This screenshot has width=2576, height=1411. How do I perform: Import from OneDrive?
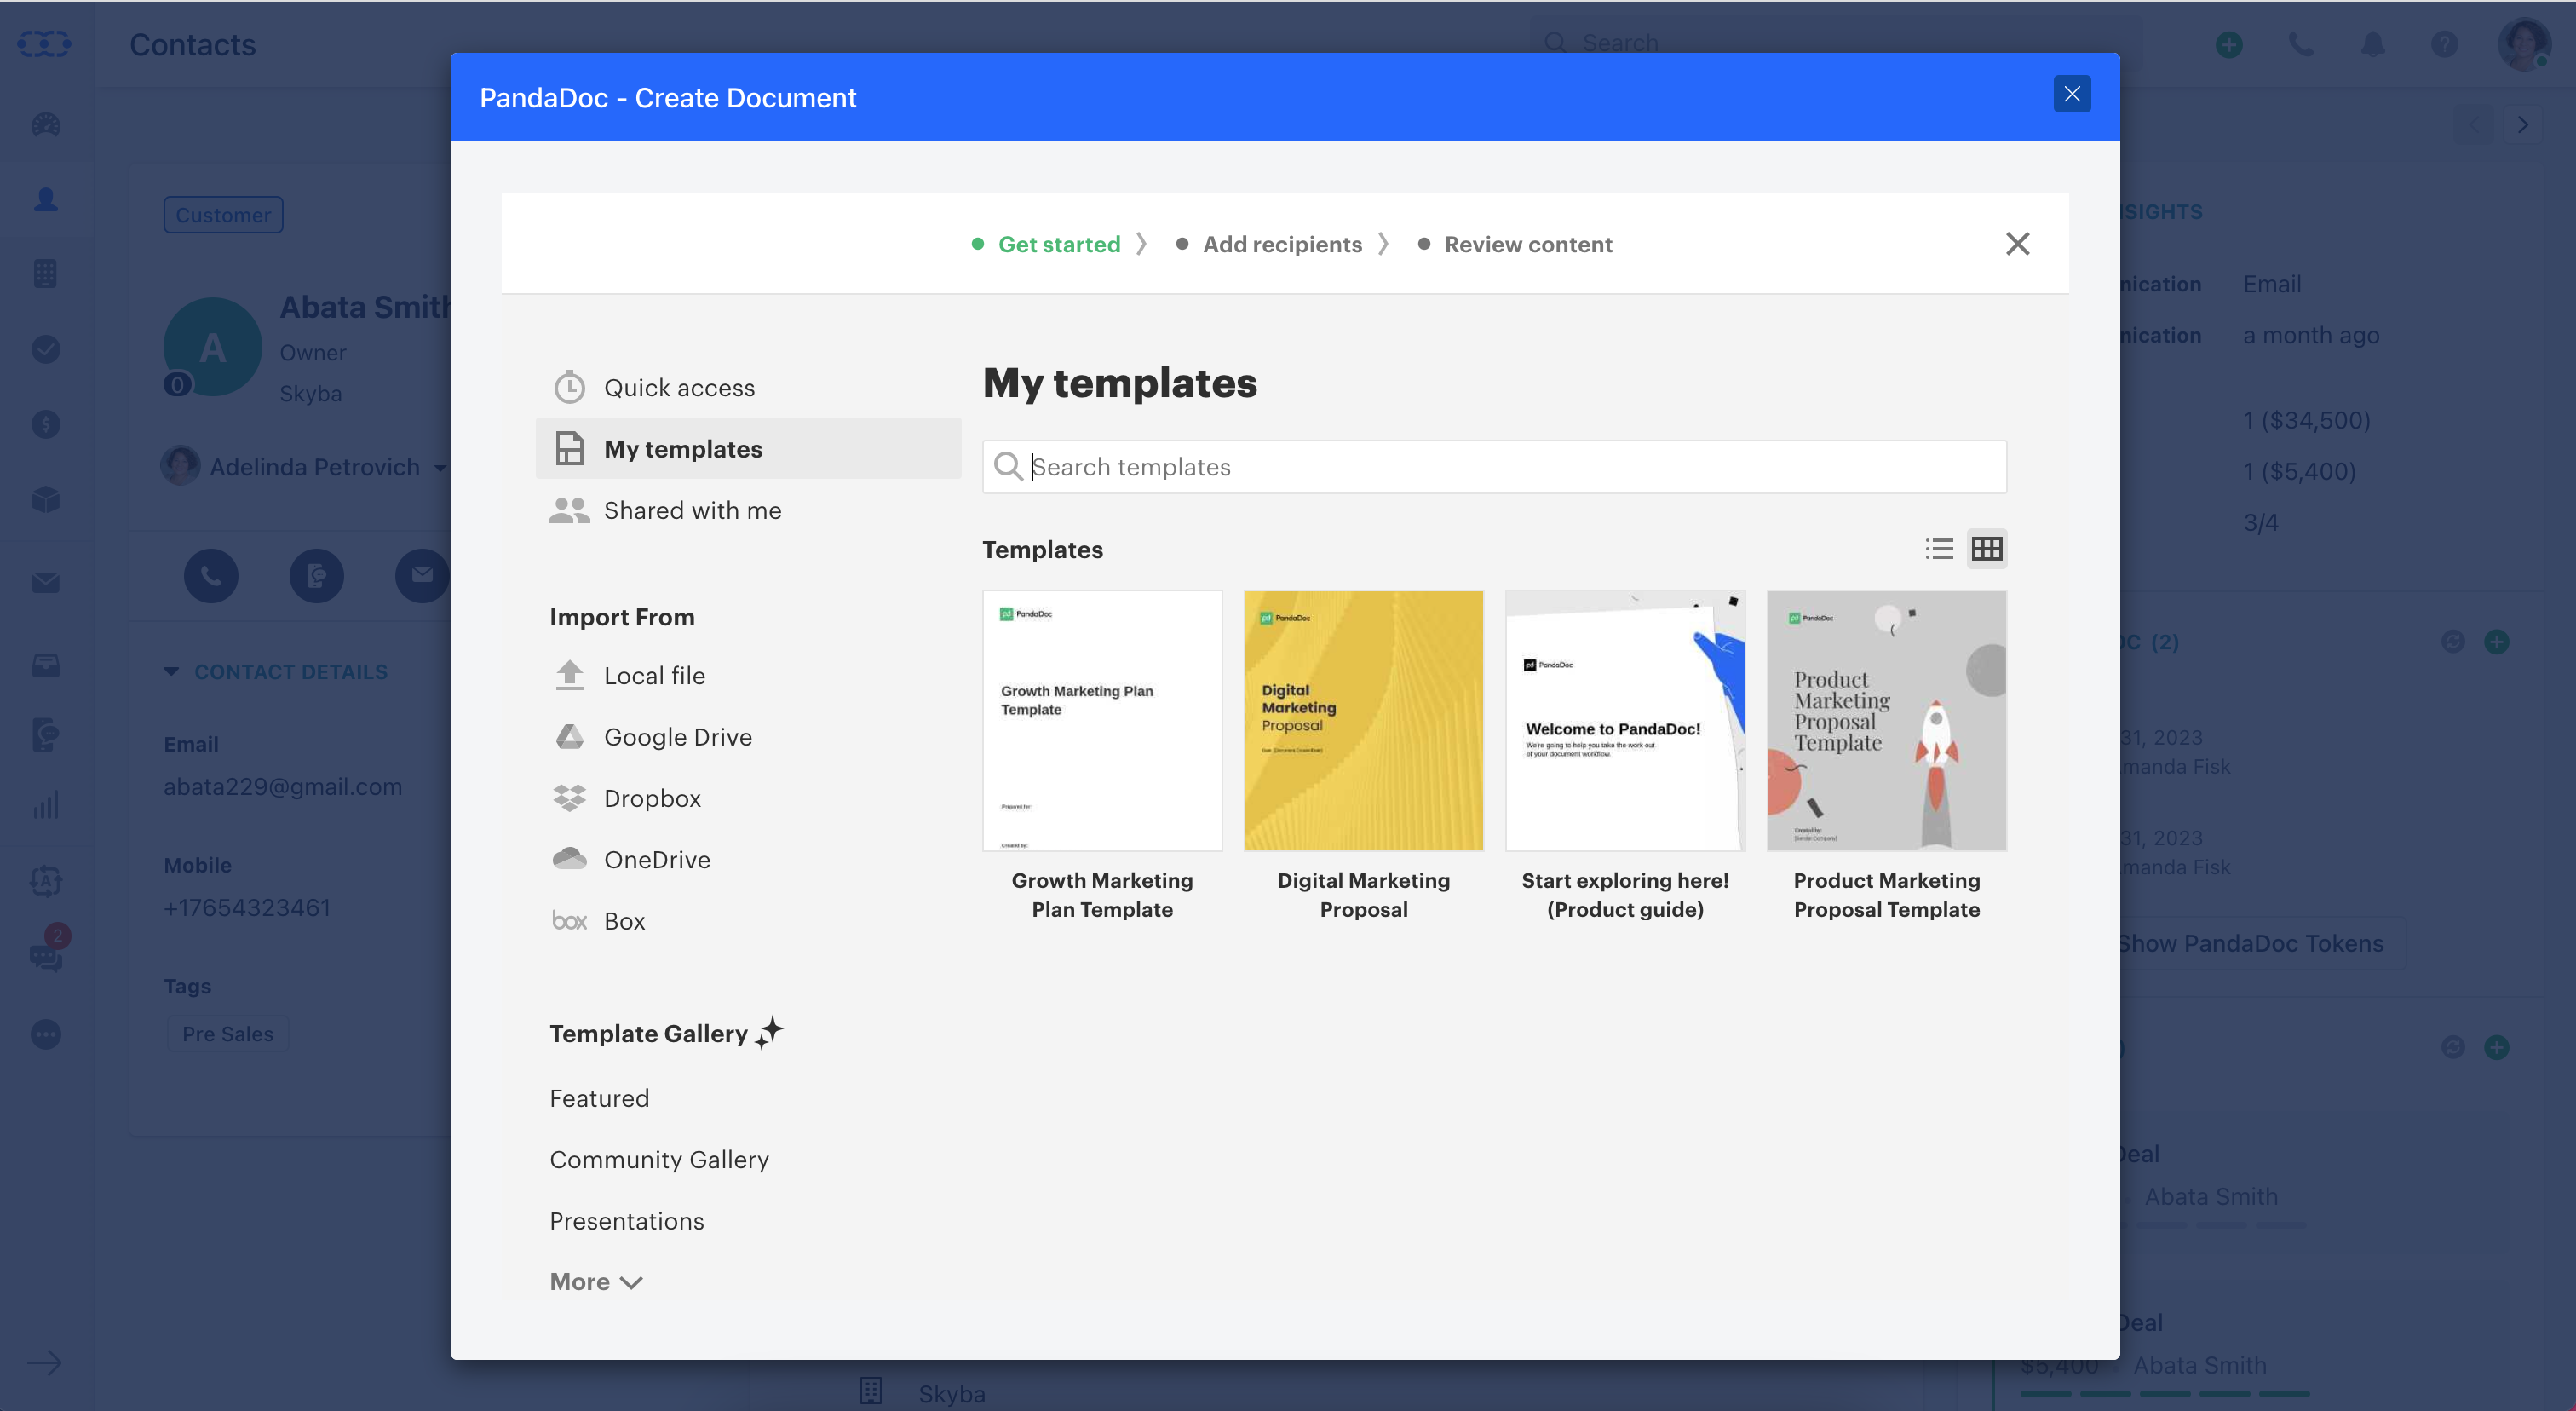click(657, 859)
